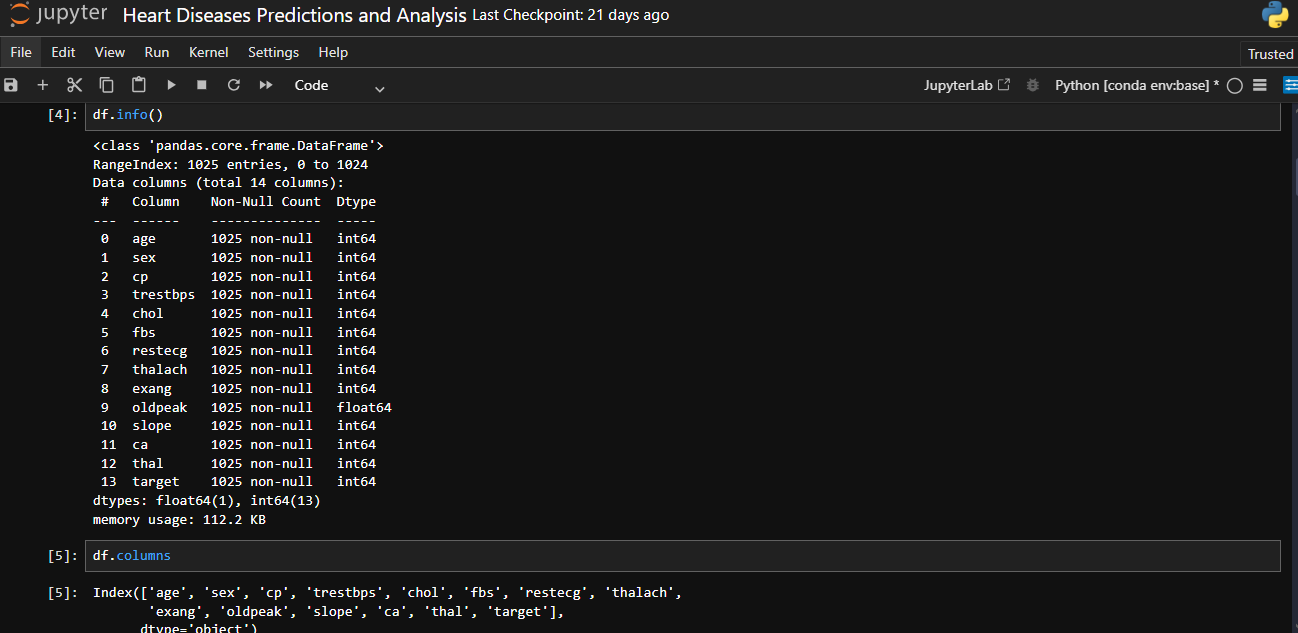The height and width of the screenshot is (633, 1298).
Task: Click the float64 dtype on oldpeak row
Action: point(364,407)
